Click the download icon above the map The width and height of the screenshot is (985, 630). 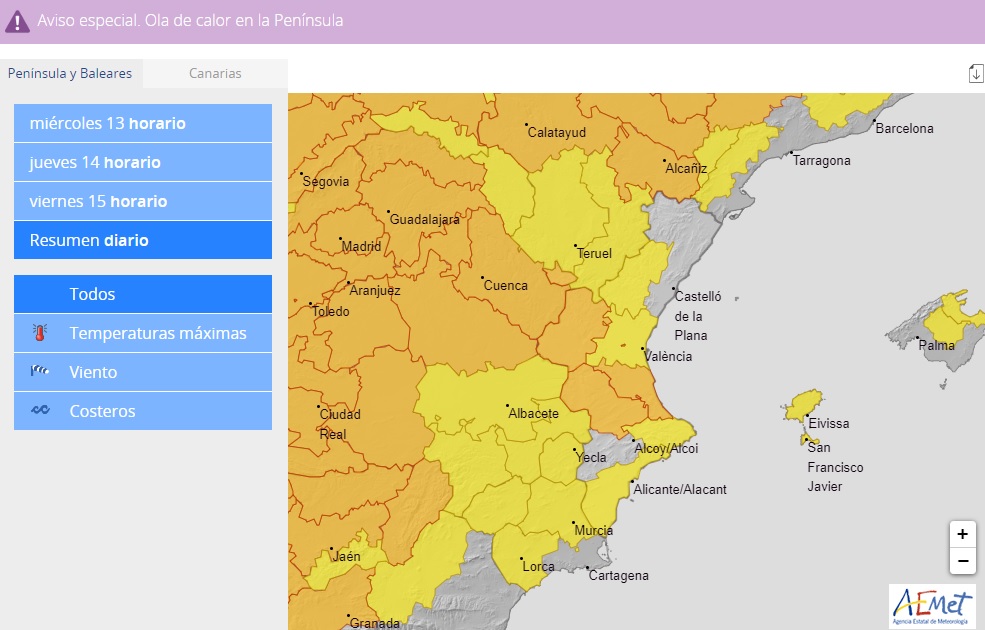tap(975, 73)
